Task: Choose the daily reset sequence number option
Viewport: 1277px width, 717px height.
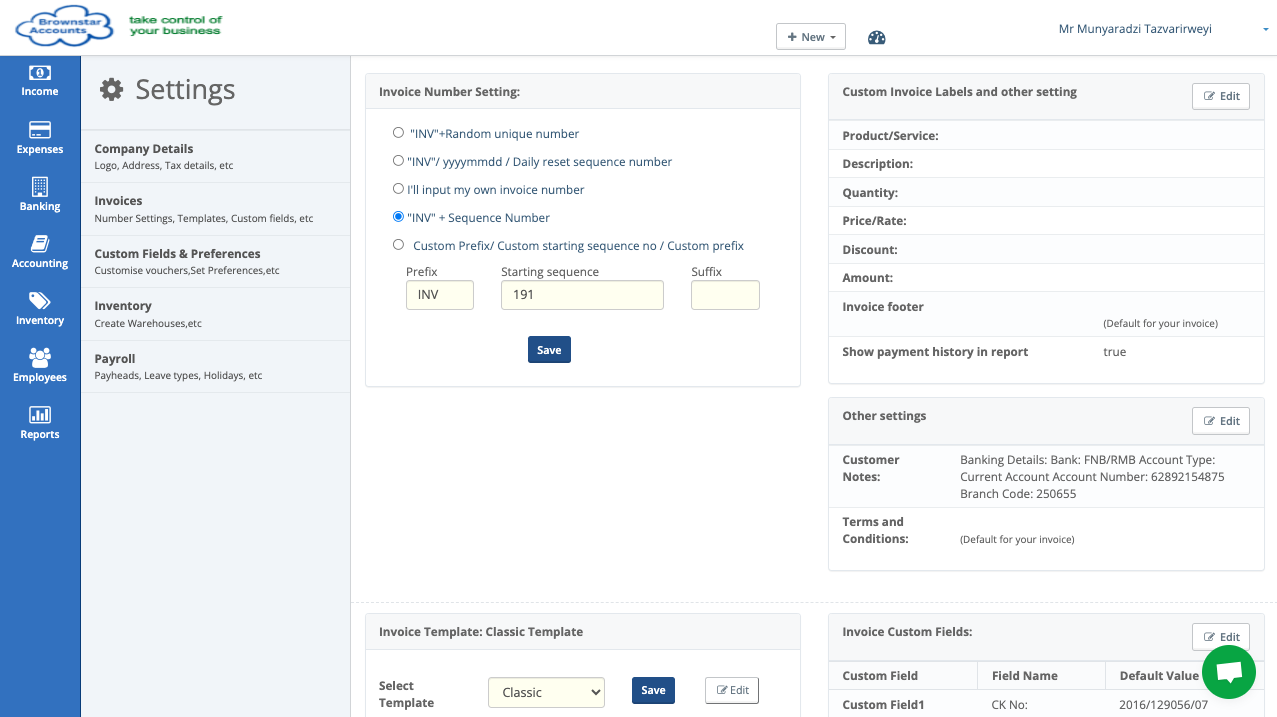Action: (x=399, y=161)
